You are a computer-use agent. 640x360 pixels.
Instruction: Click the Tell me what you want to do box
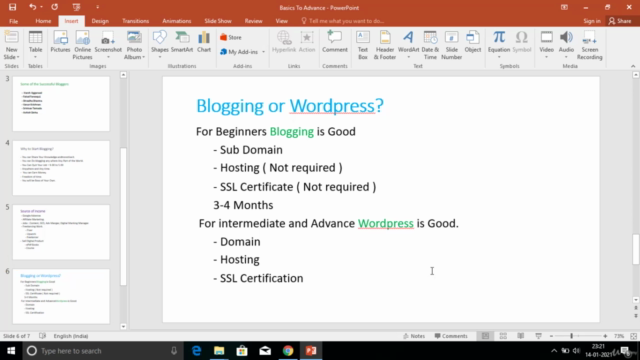coord(343,21)
